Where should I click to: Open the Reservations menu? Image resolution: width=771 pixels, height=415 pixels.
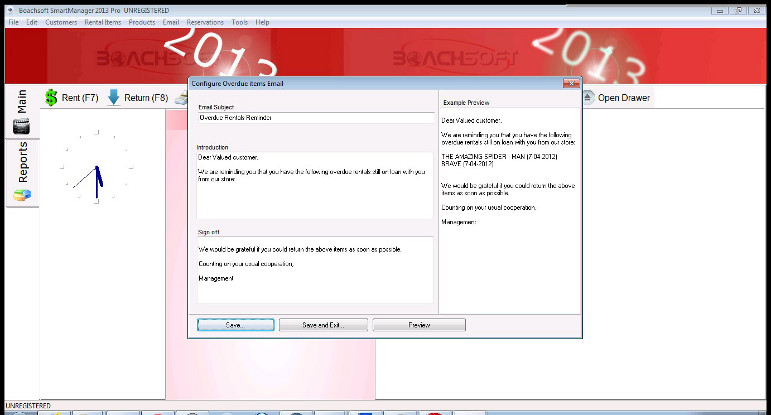tap(205, 22)
